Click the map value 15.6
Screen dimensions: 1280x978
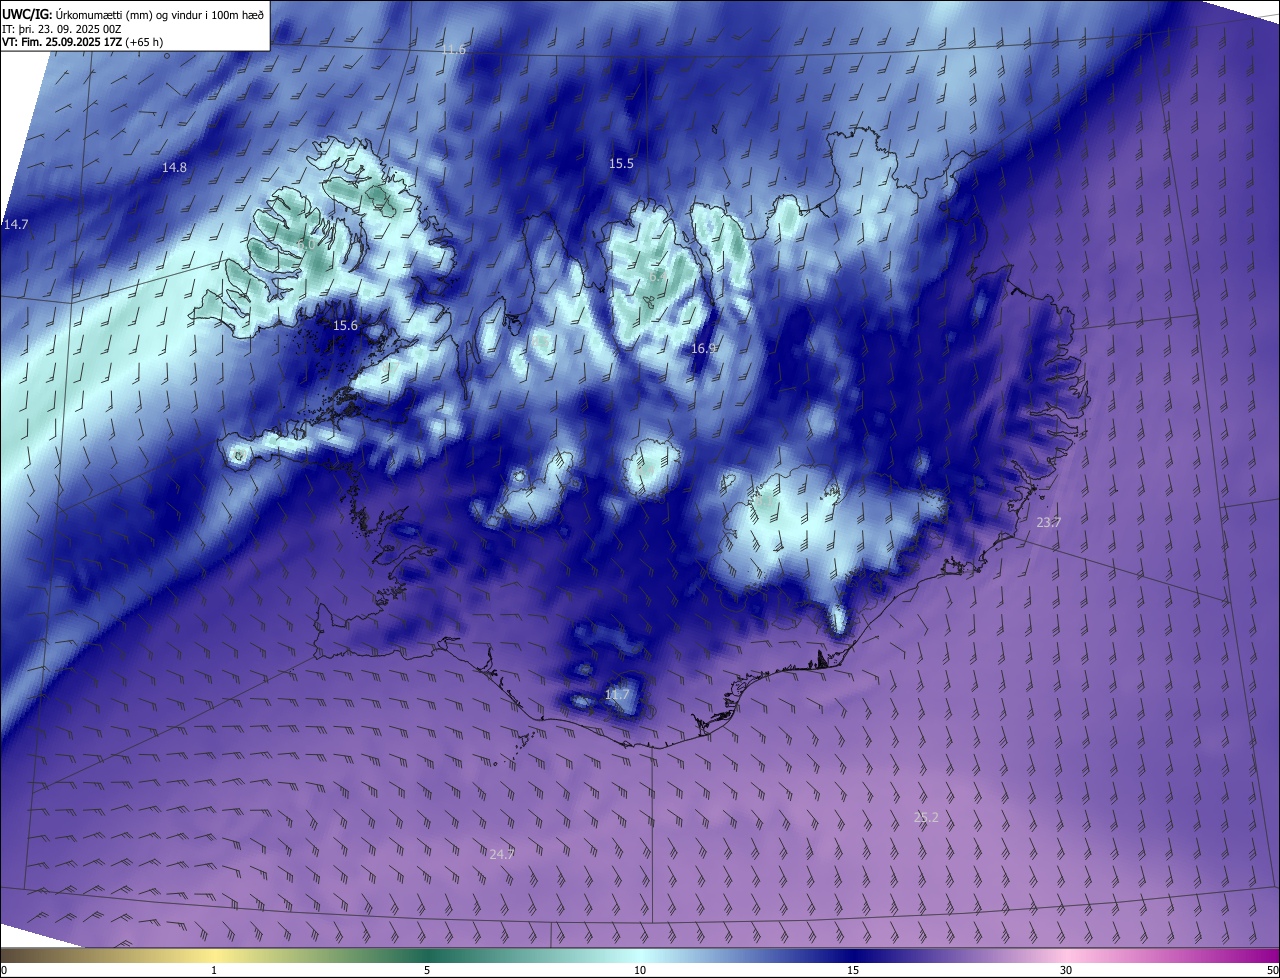tap(345, 326)
